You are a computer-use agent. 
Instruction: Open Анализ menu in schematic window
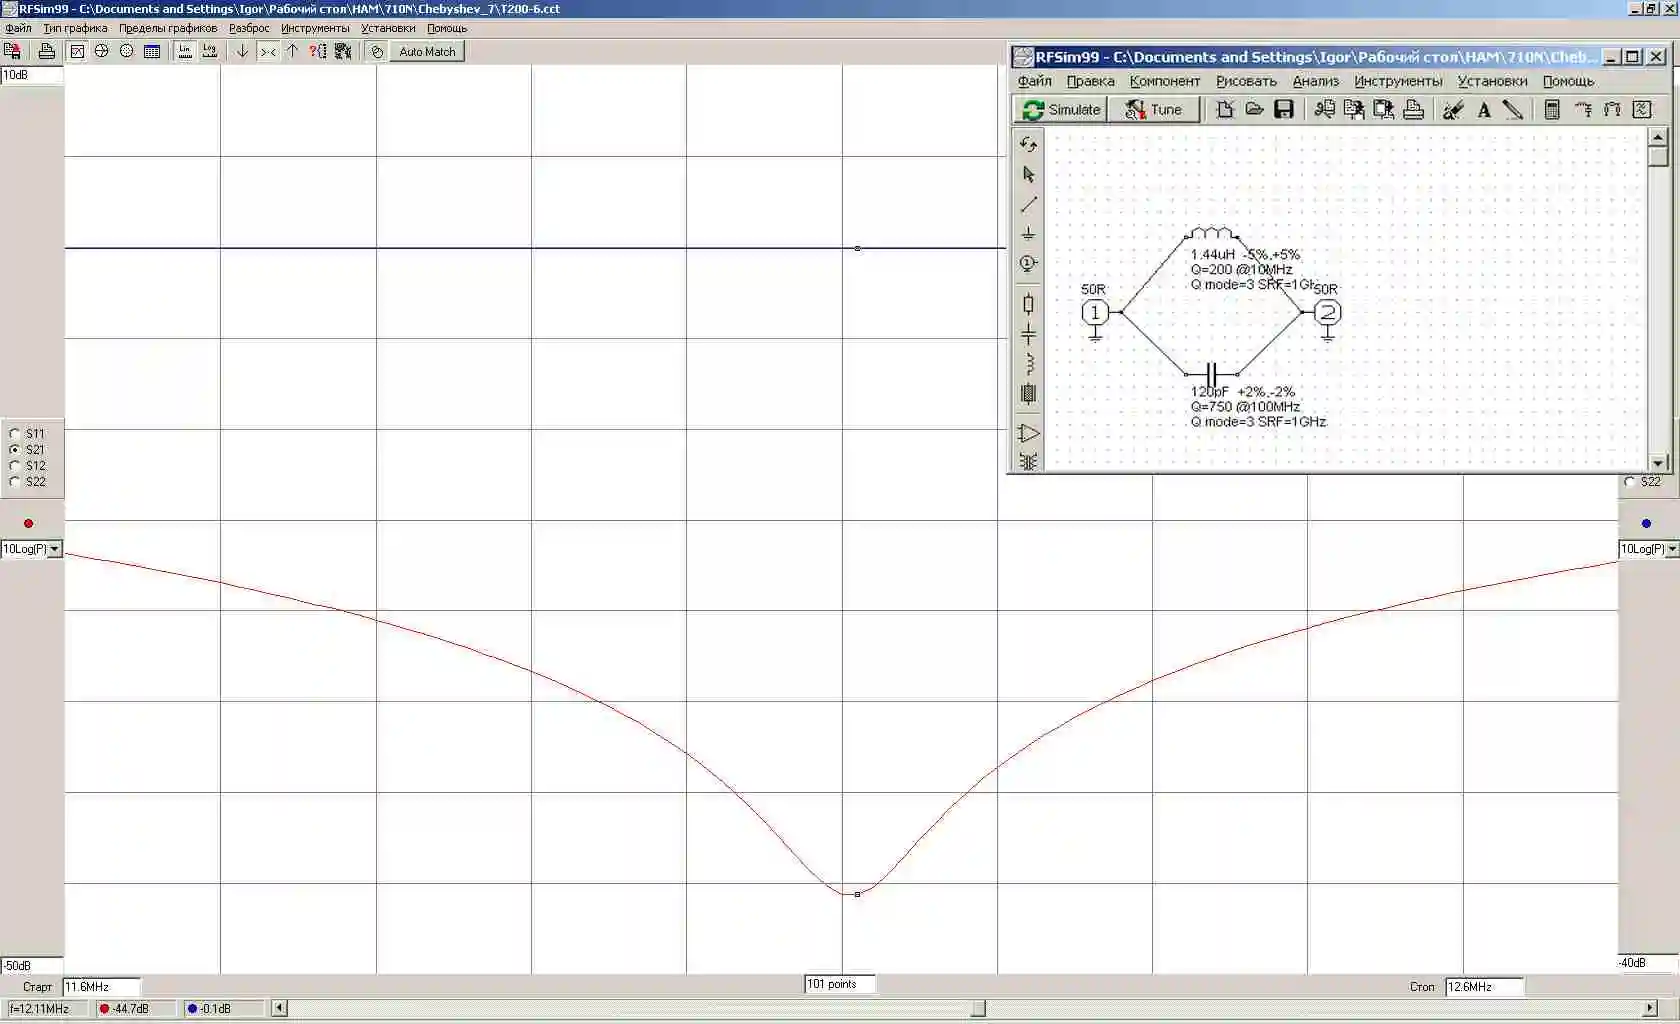[1315, 81]
